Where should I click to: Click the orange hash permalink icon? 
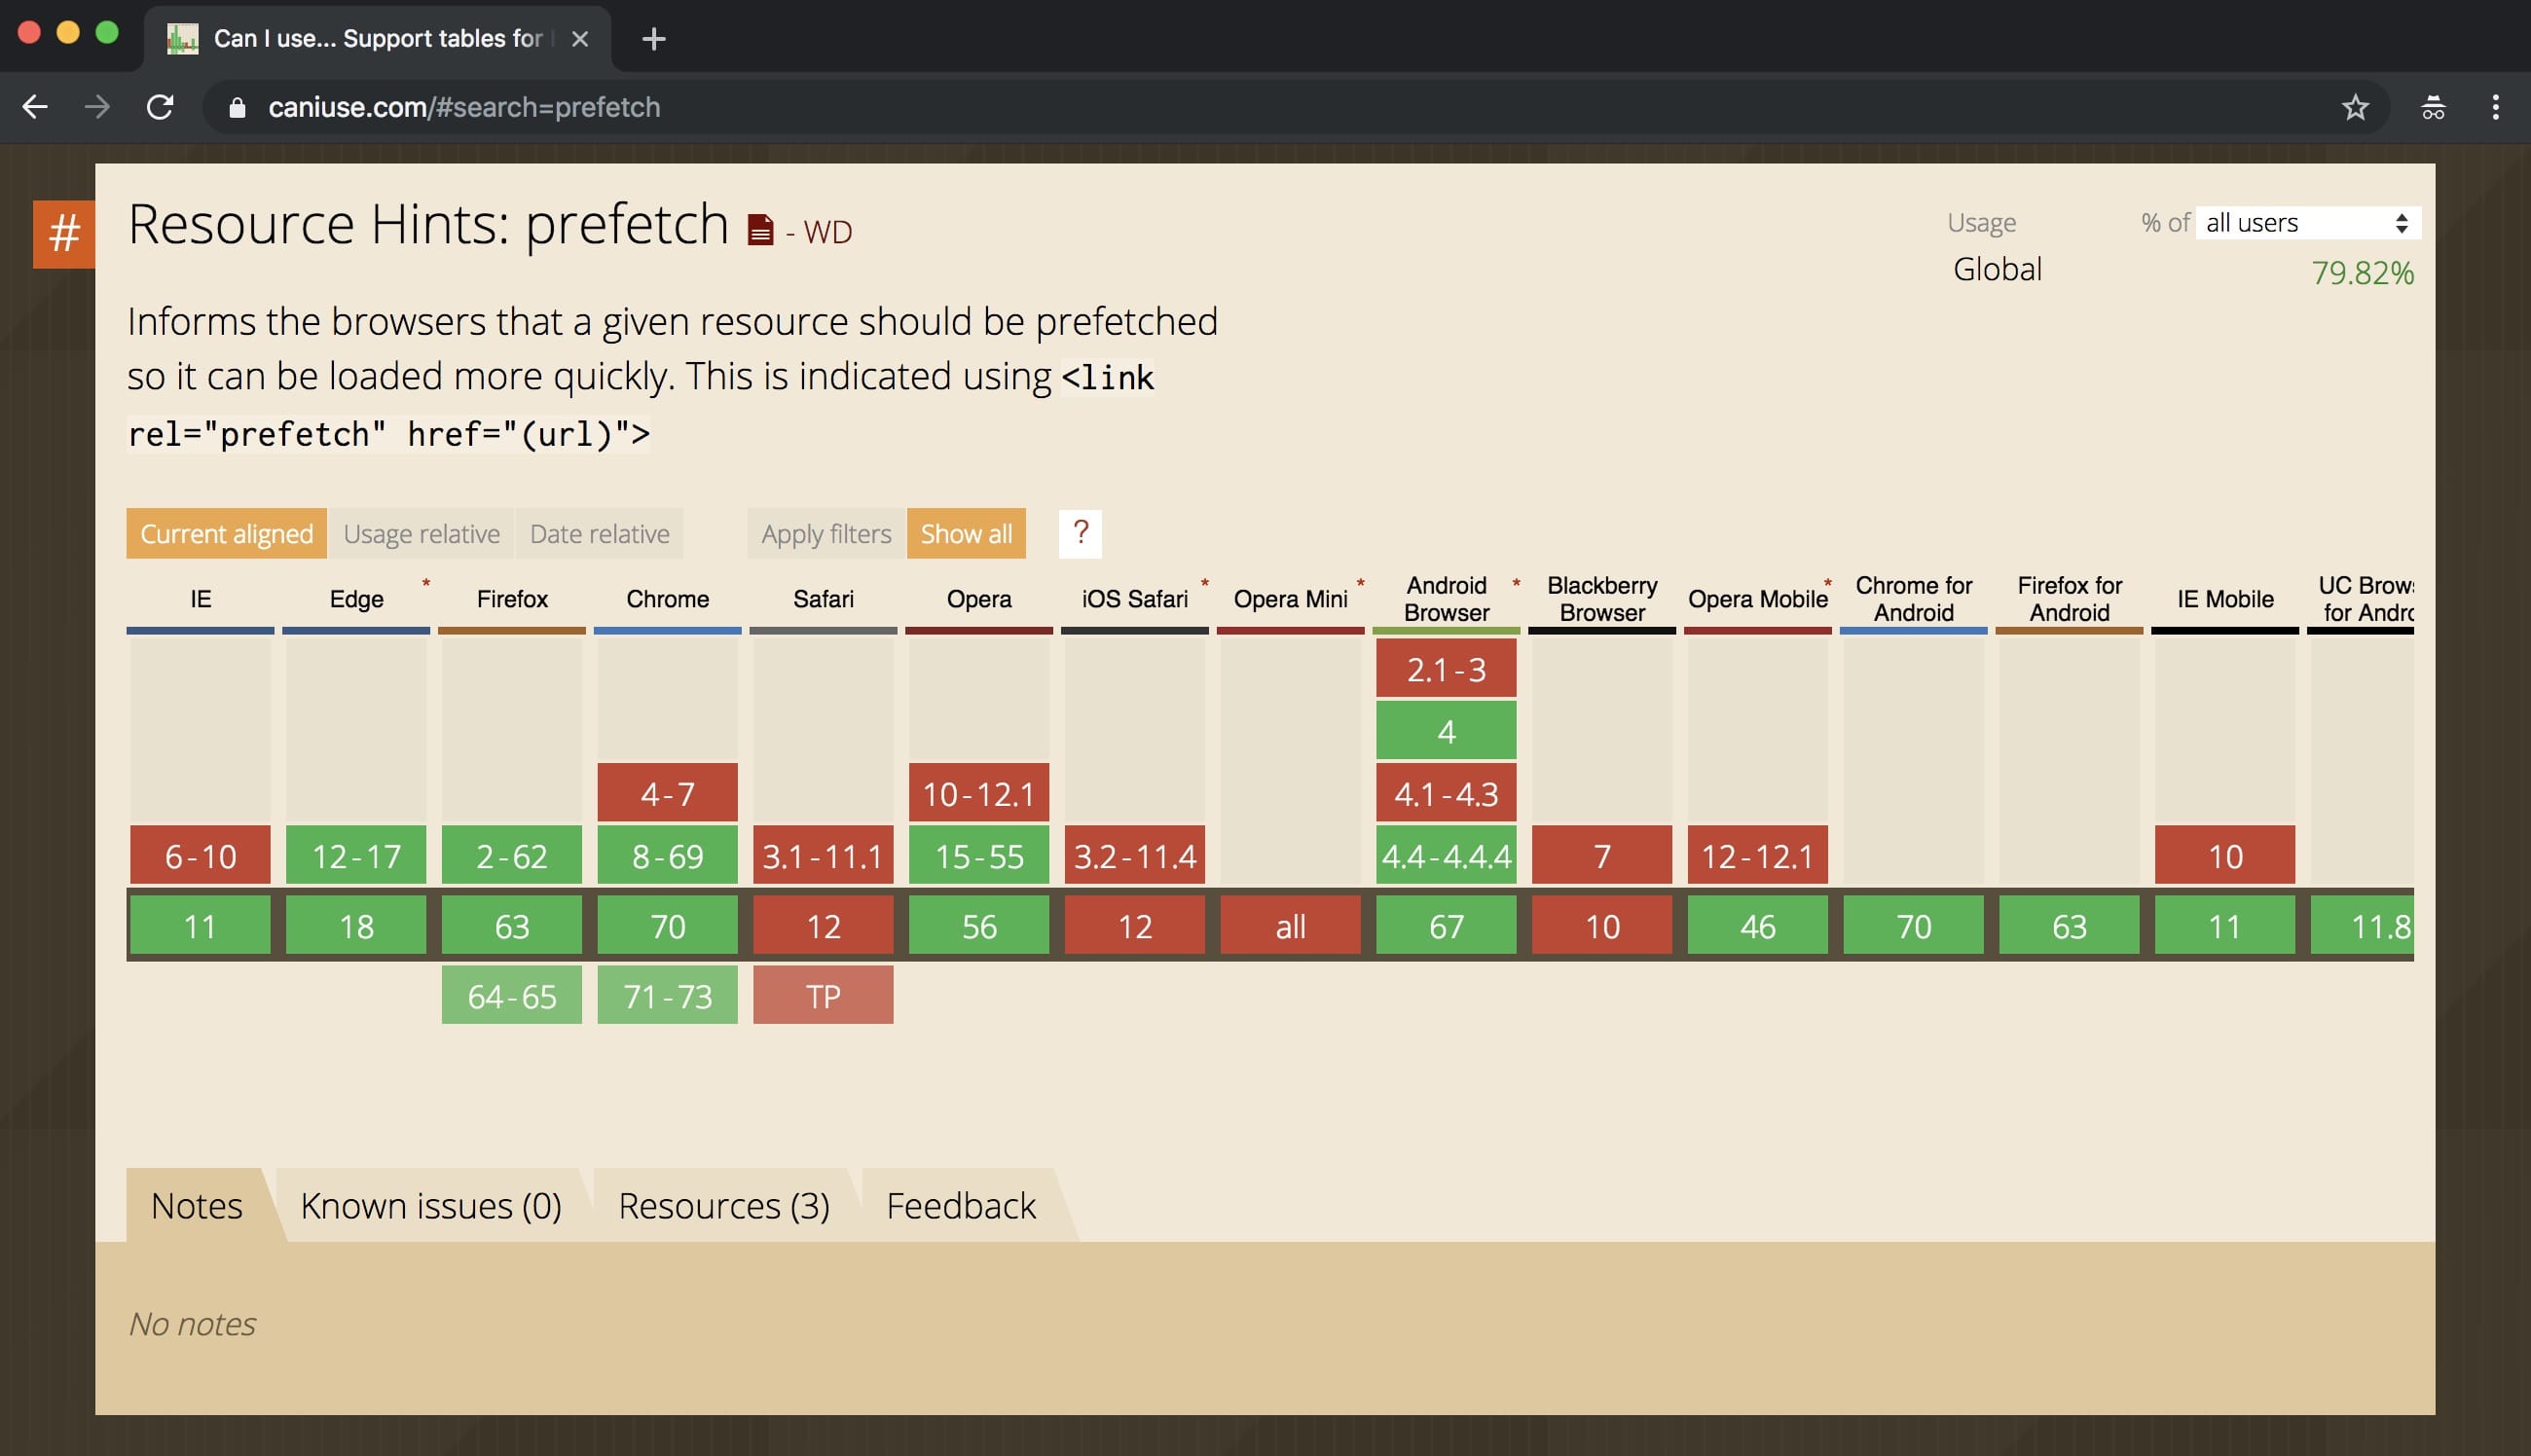[64, 234]
